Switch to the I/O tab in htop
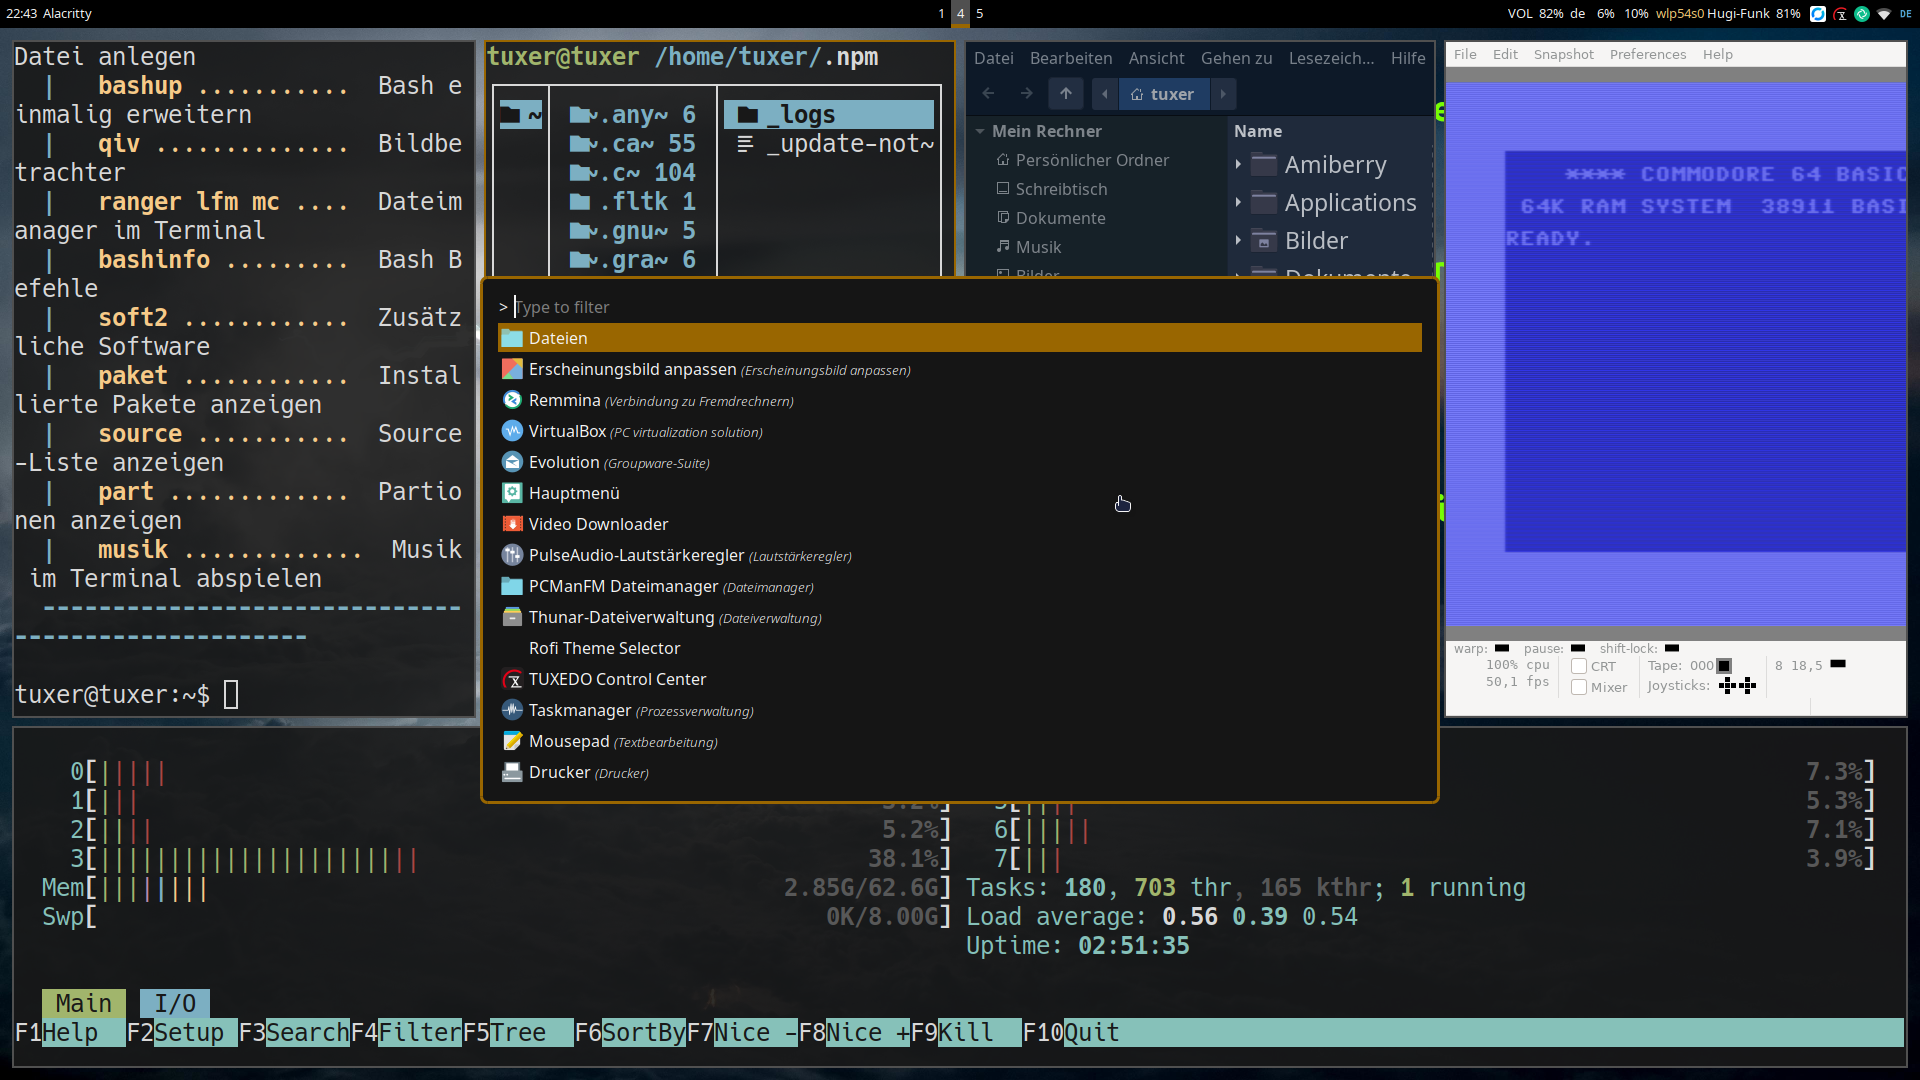 click(x=174, y=1003)
